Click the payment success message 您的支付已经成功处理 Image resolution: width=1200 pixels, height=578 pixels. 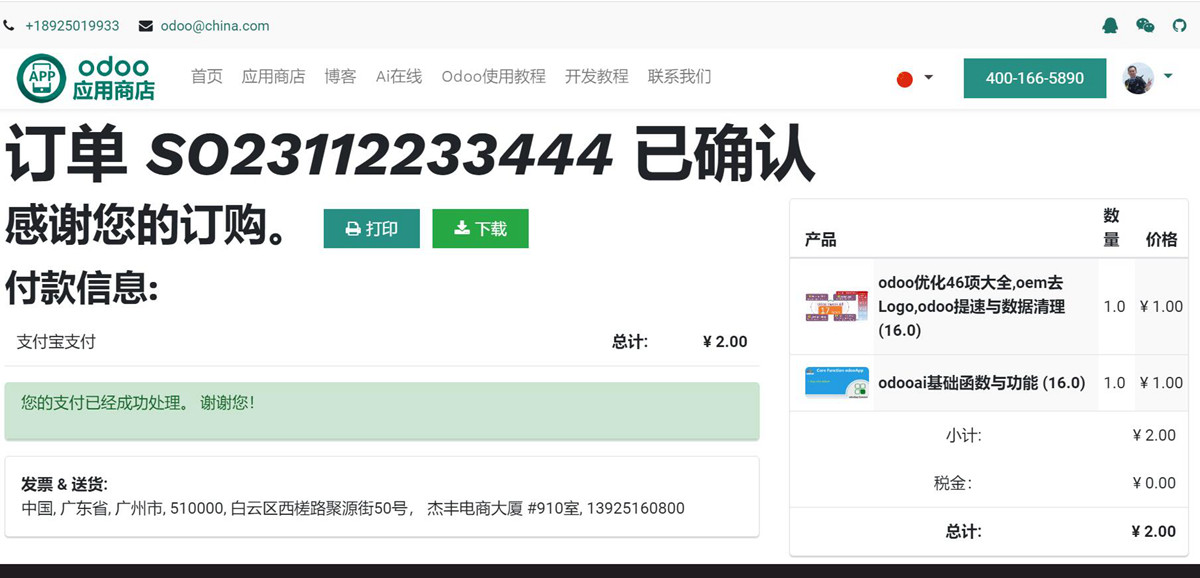point(138,402)
